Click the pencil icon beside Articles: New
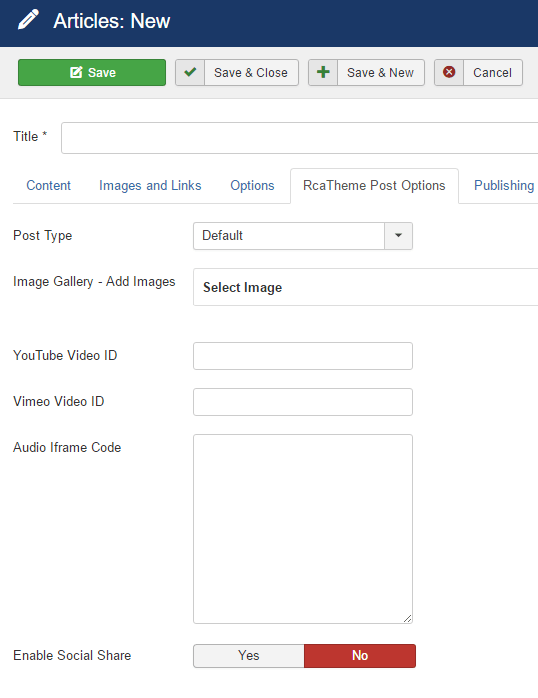Viewport: 538px width, 698px height. point(28,20)
